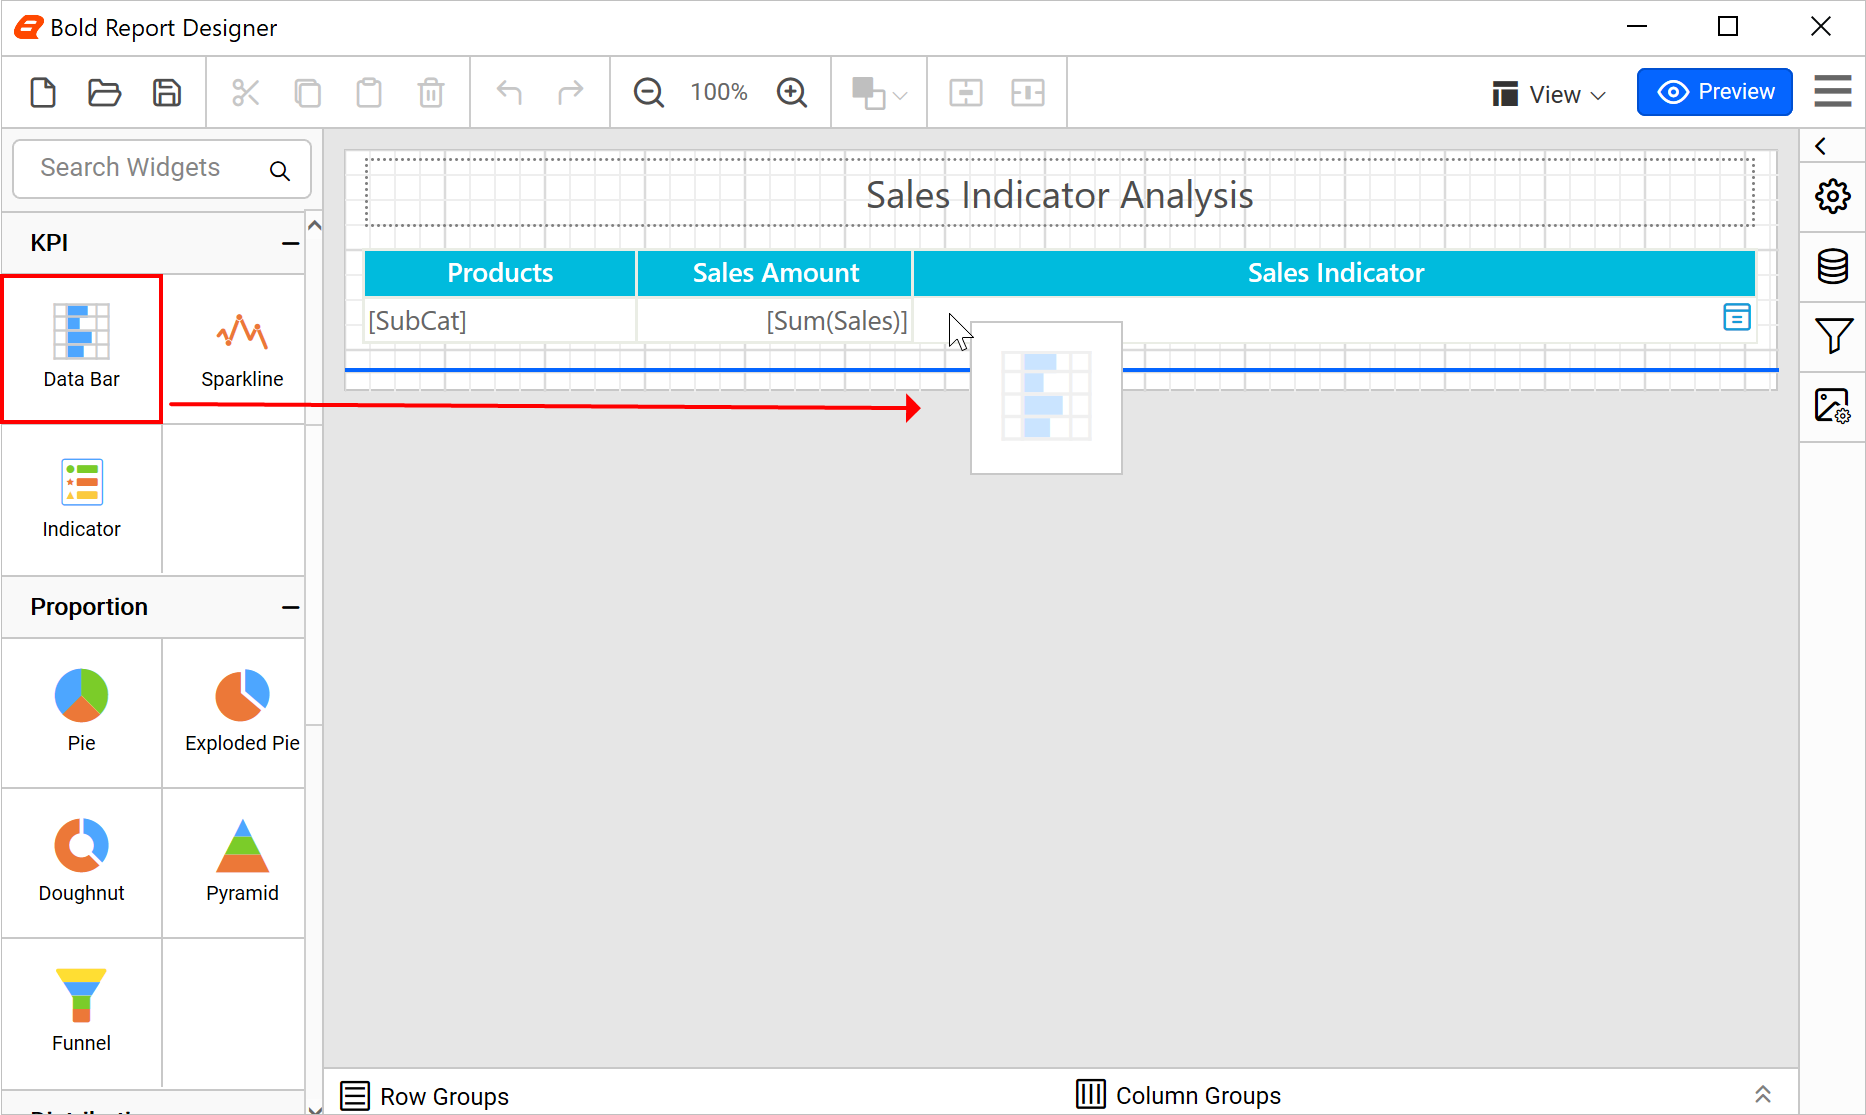1866x1115 pixels.
Task: Expand the grouping panel chevron
Action: (1762, 1095)
